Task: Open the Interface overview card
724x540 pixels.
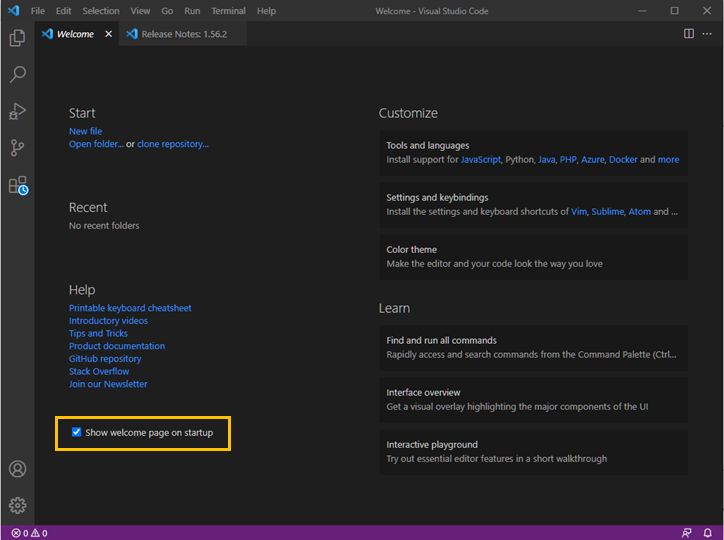Action: (533, 400)
